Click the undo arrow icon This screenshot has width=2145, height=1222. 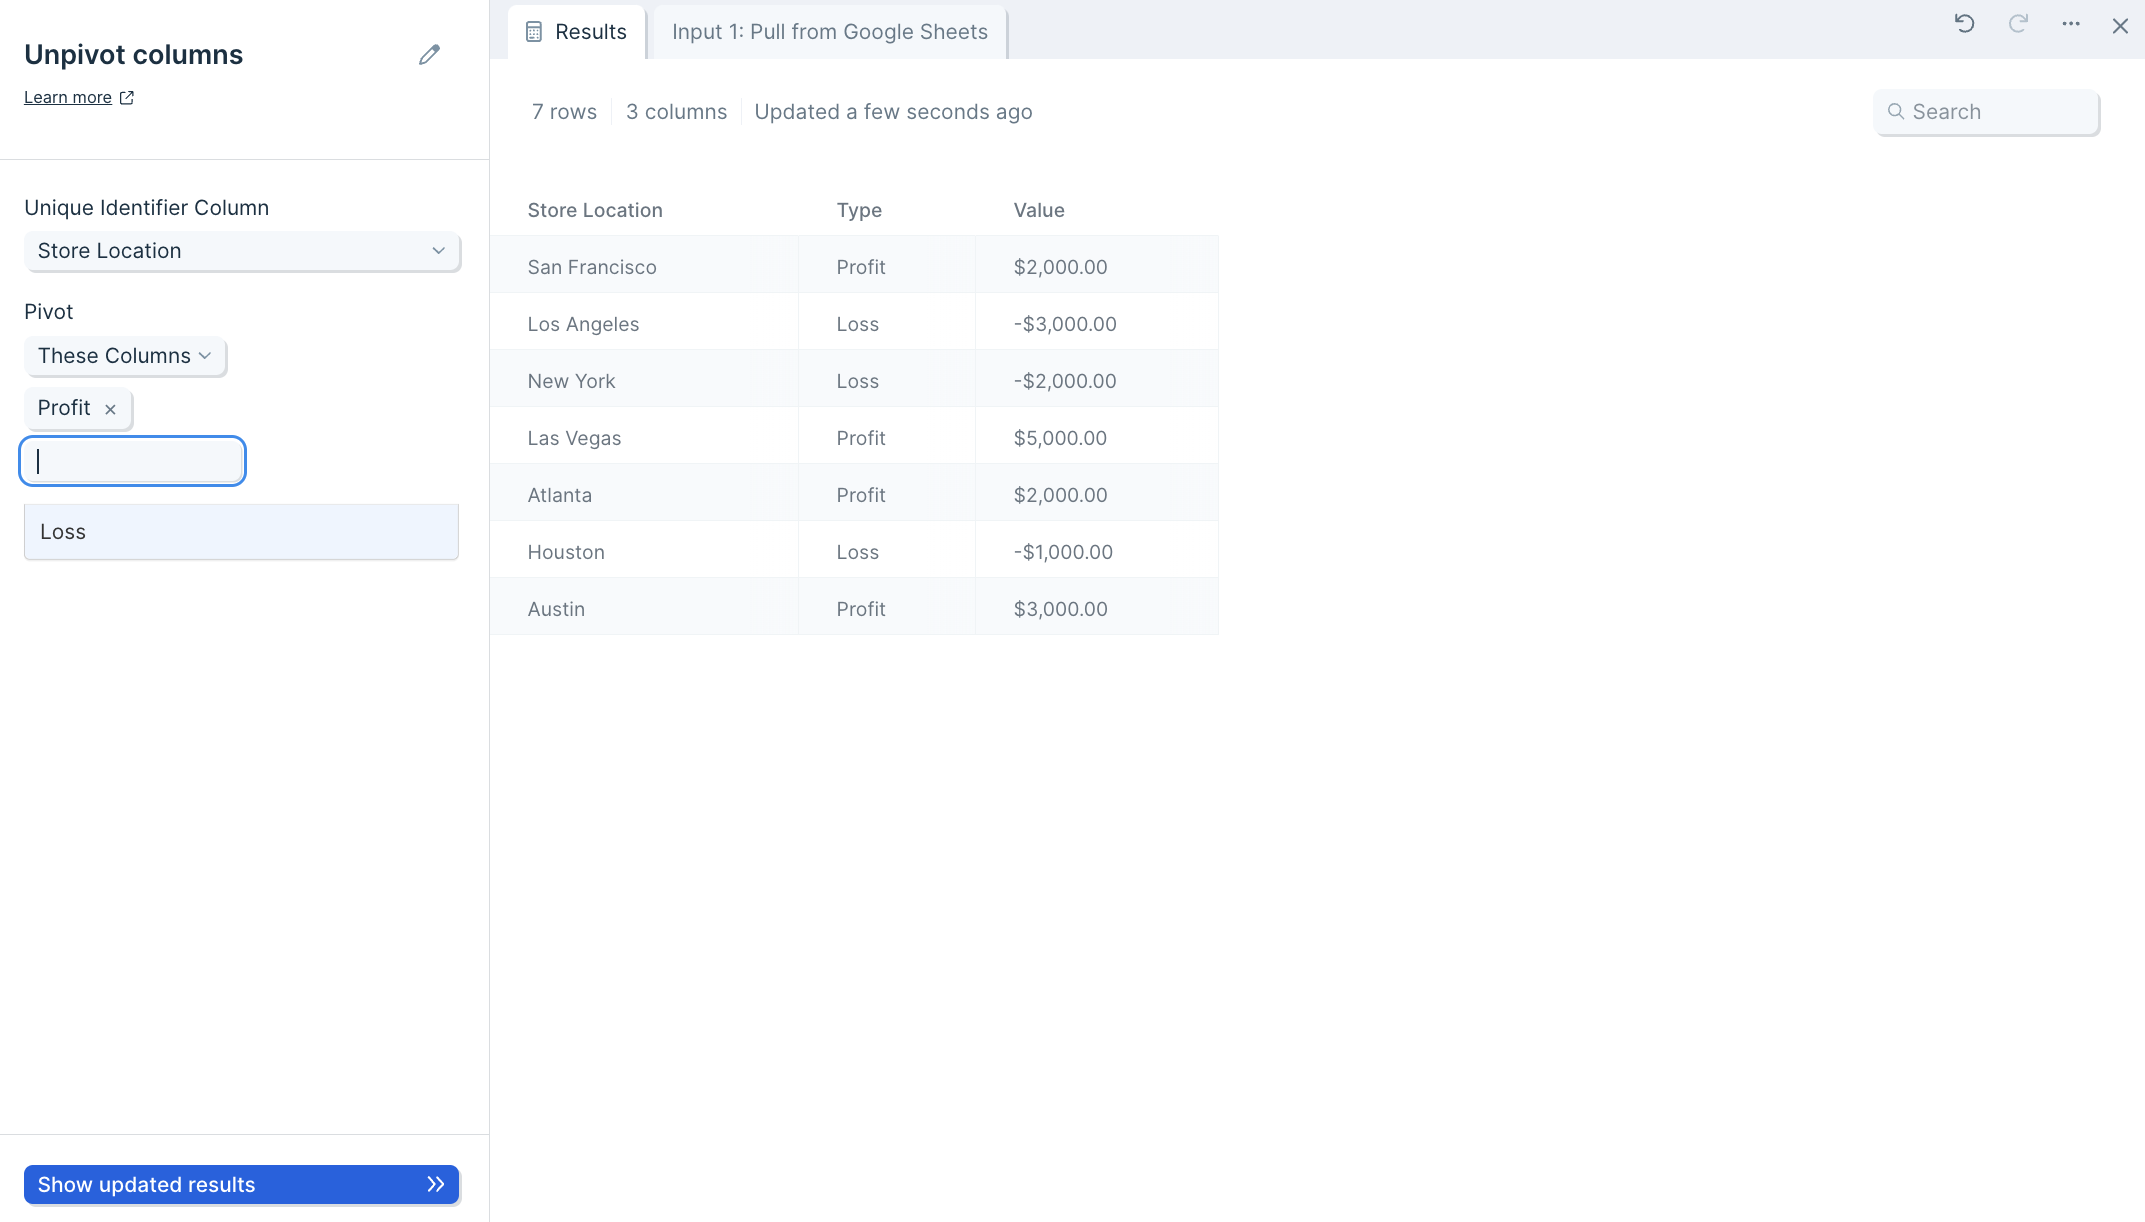(x=1964, y=24)
